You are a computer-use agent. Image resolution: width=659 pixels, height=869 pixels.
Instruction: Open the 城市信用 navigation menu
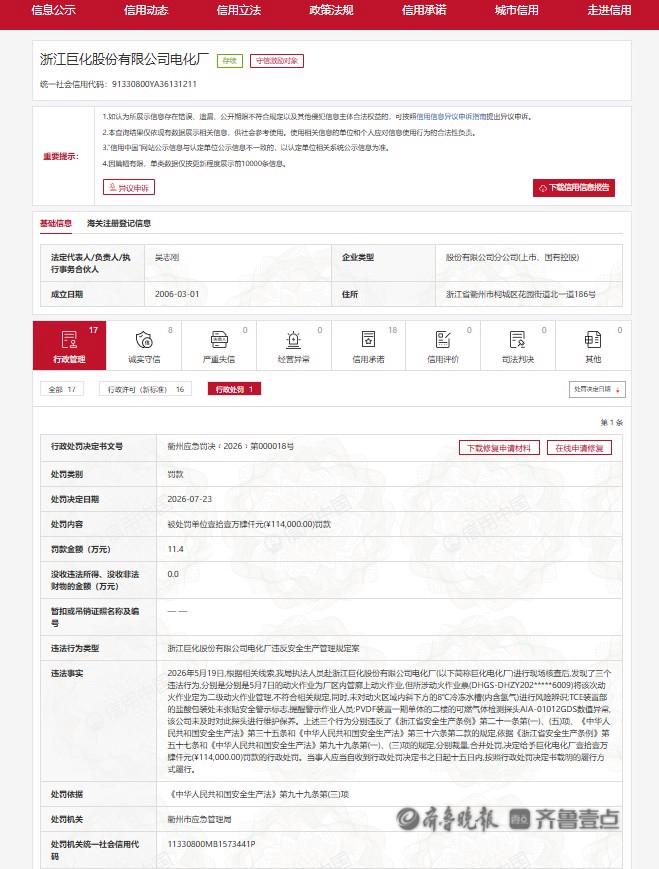[517, 10]
